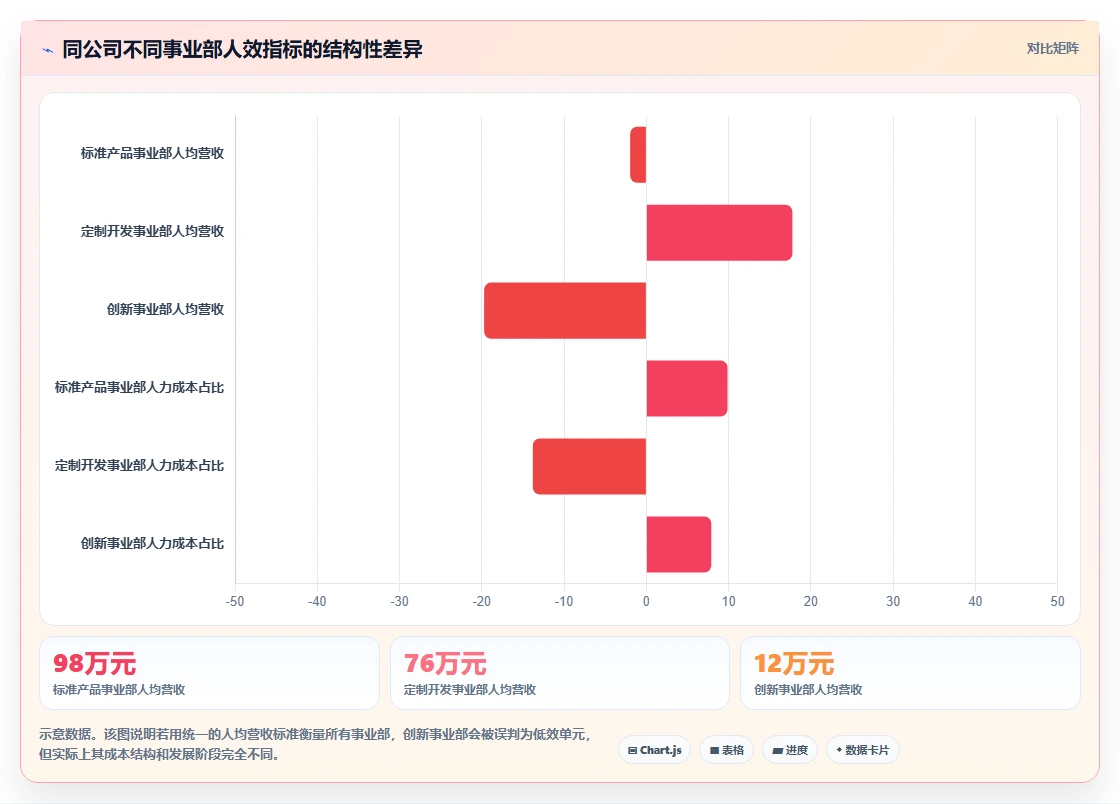Click y-axis label 创新事业部人力成本占比

[x=152, y=543]
